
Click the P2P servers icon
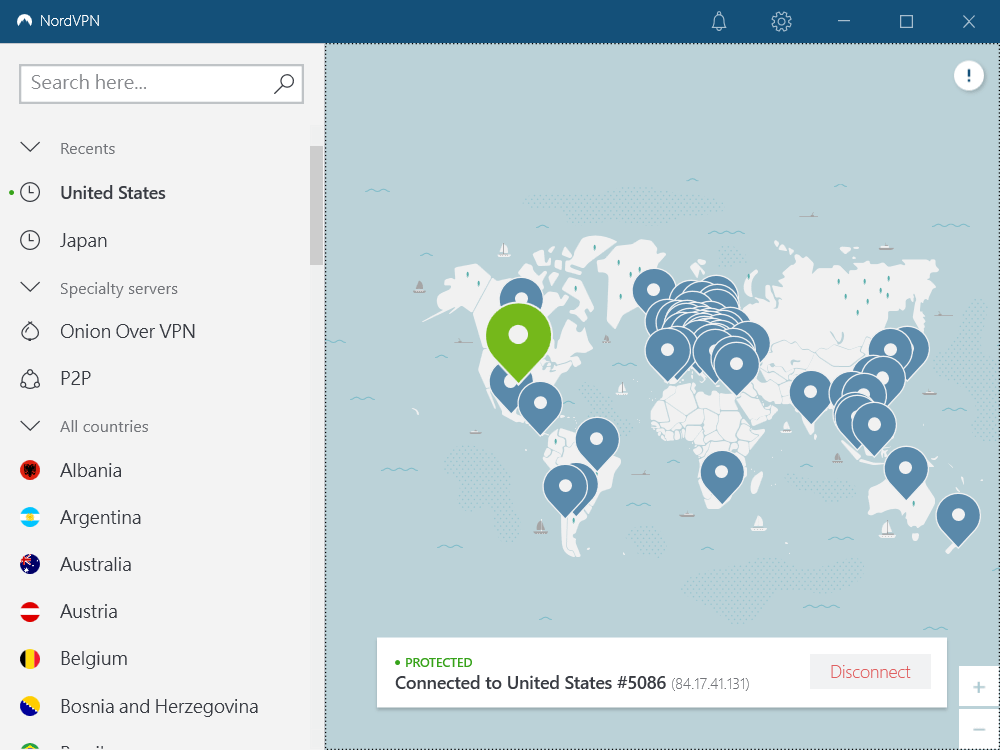(x=30, y=379)
